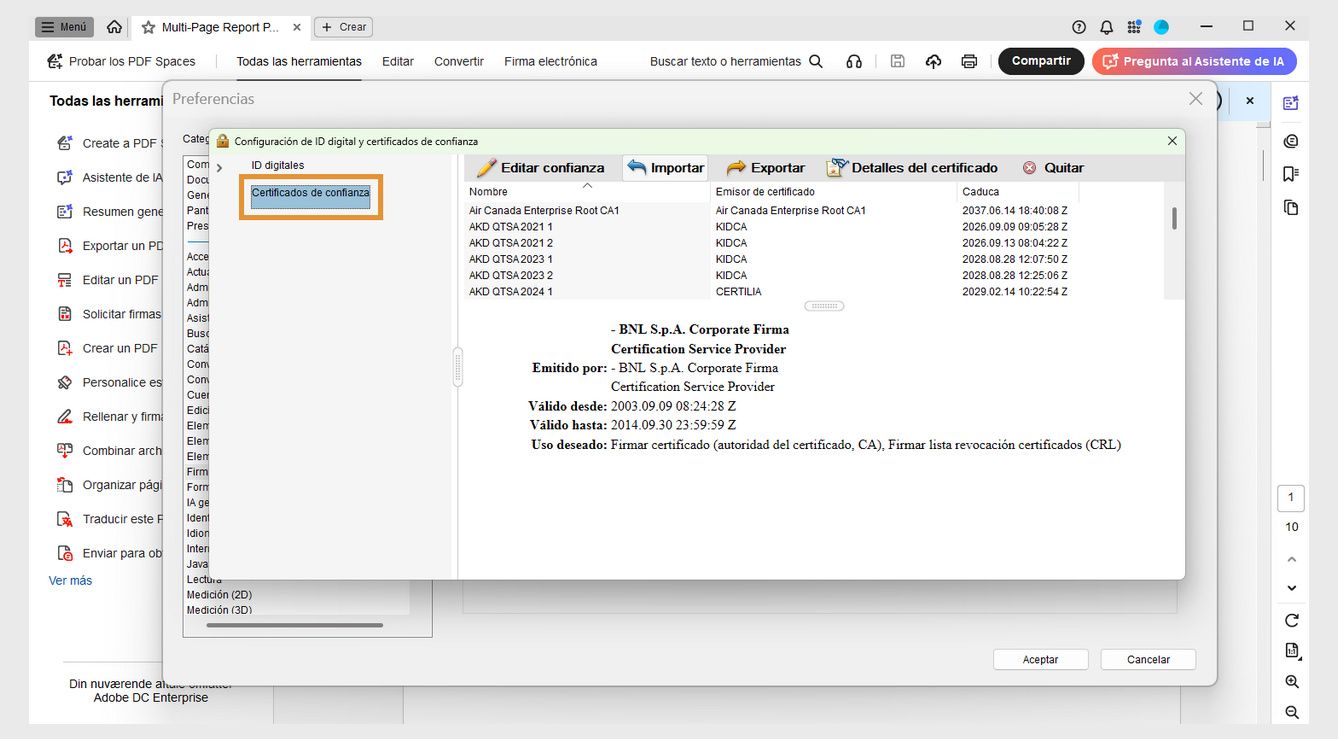Select the Exportar certificate tool

tap(765, 167)
